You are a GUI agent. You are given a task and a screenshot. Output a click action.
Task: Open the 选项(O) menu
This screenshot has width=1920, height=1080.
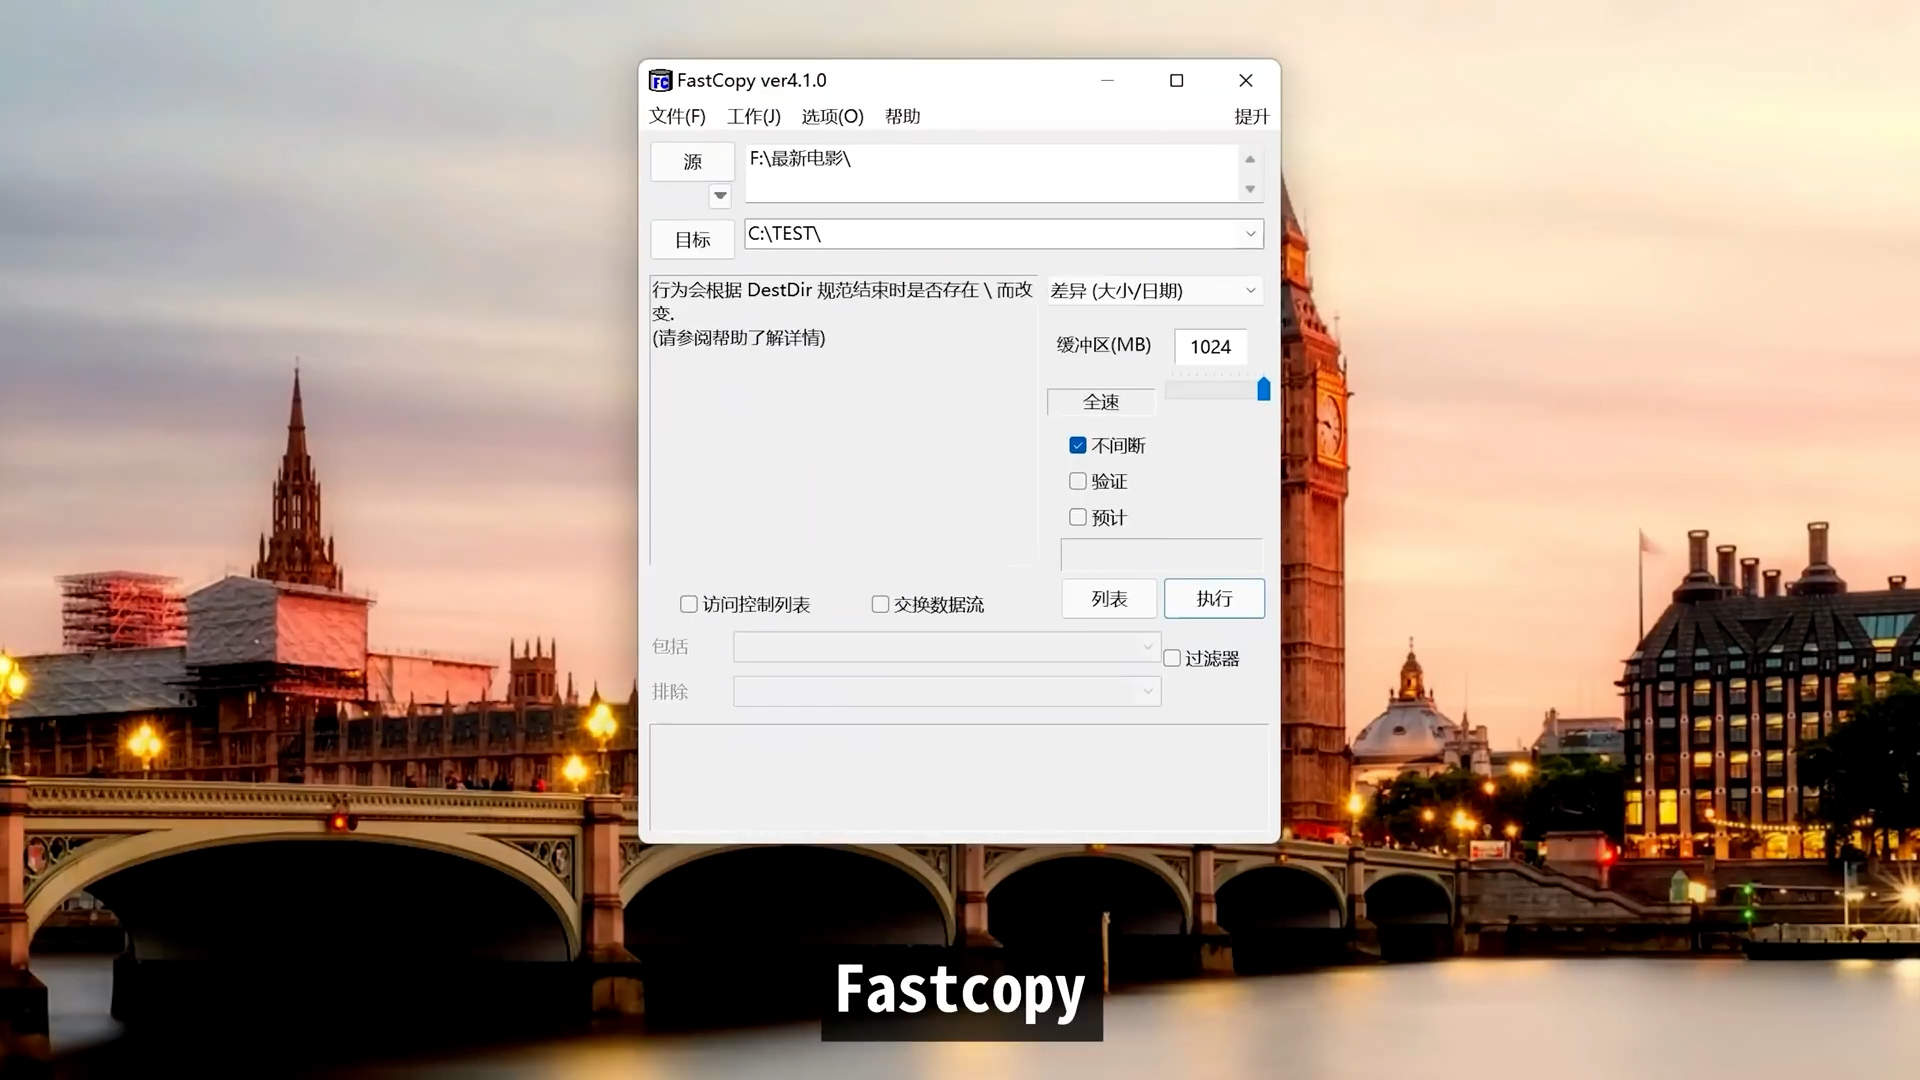pyautogui.click(x=831, y=116)
